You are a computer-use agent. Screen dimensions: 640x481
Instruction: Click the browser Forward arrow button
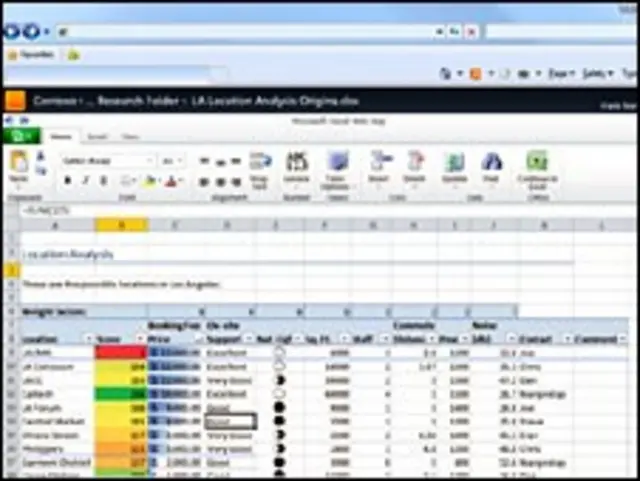click(31, 31)
